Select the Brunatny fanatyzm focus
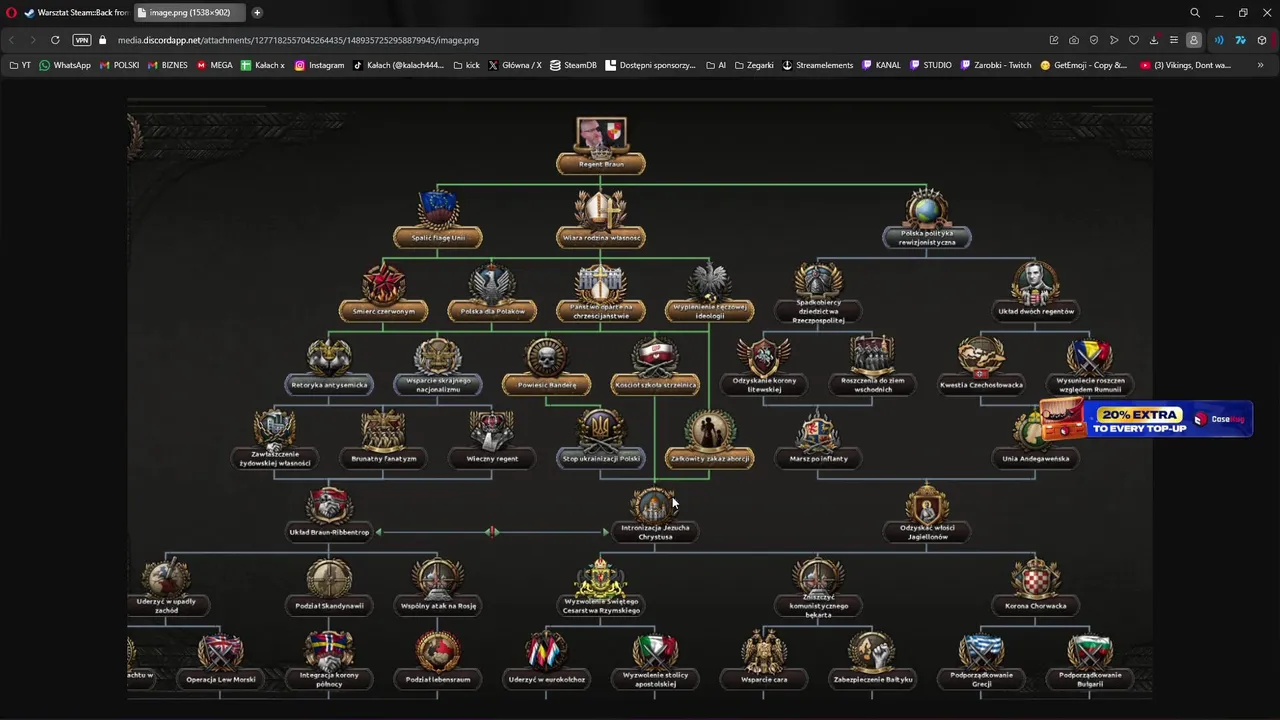Viewport: 1280px width, 720px height. pos(383,440)
